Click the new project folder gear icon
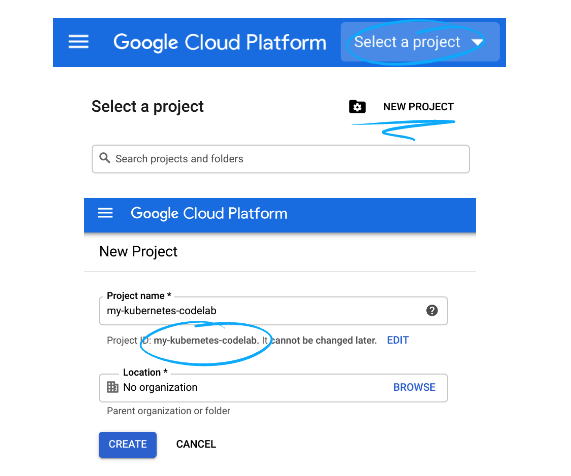Screen dimensions: 571x476 point(357,107)
